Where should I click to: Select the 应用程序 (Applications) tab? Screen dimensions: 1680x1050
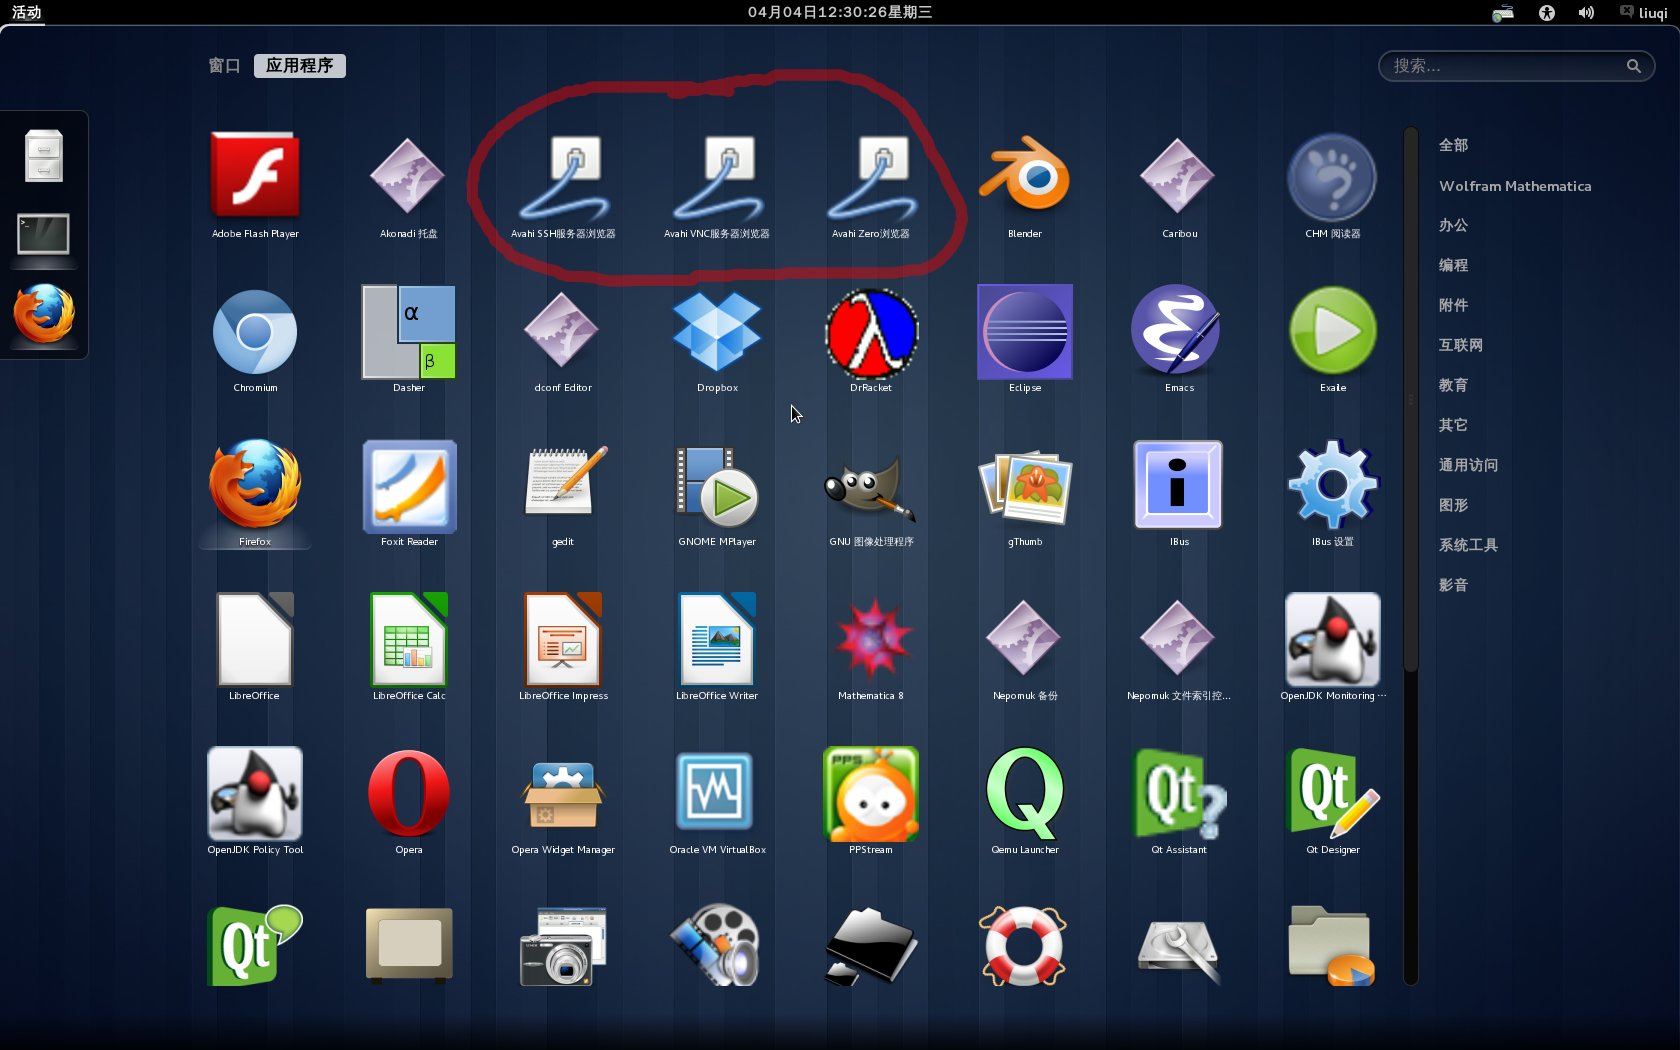300,66
